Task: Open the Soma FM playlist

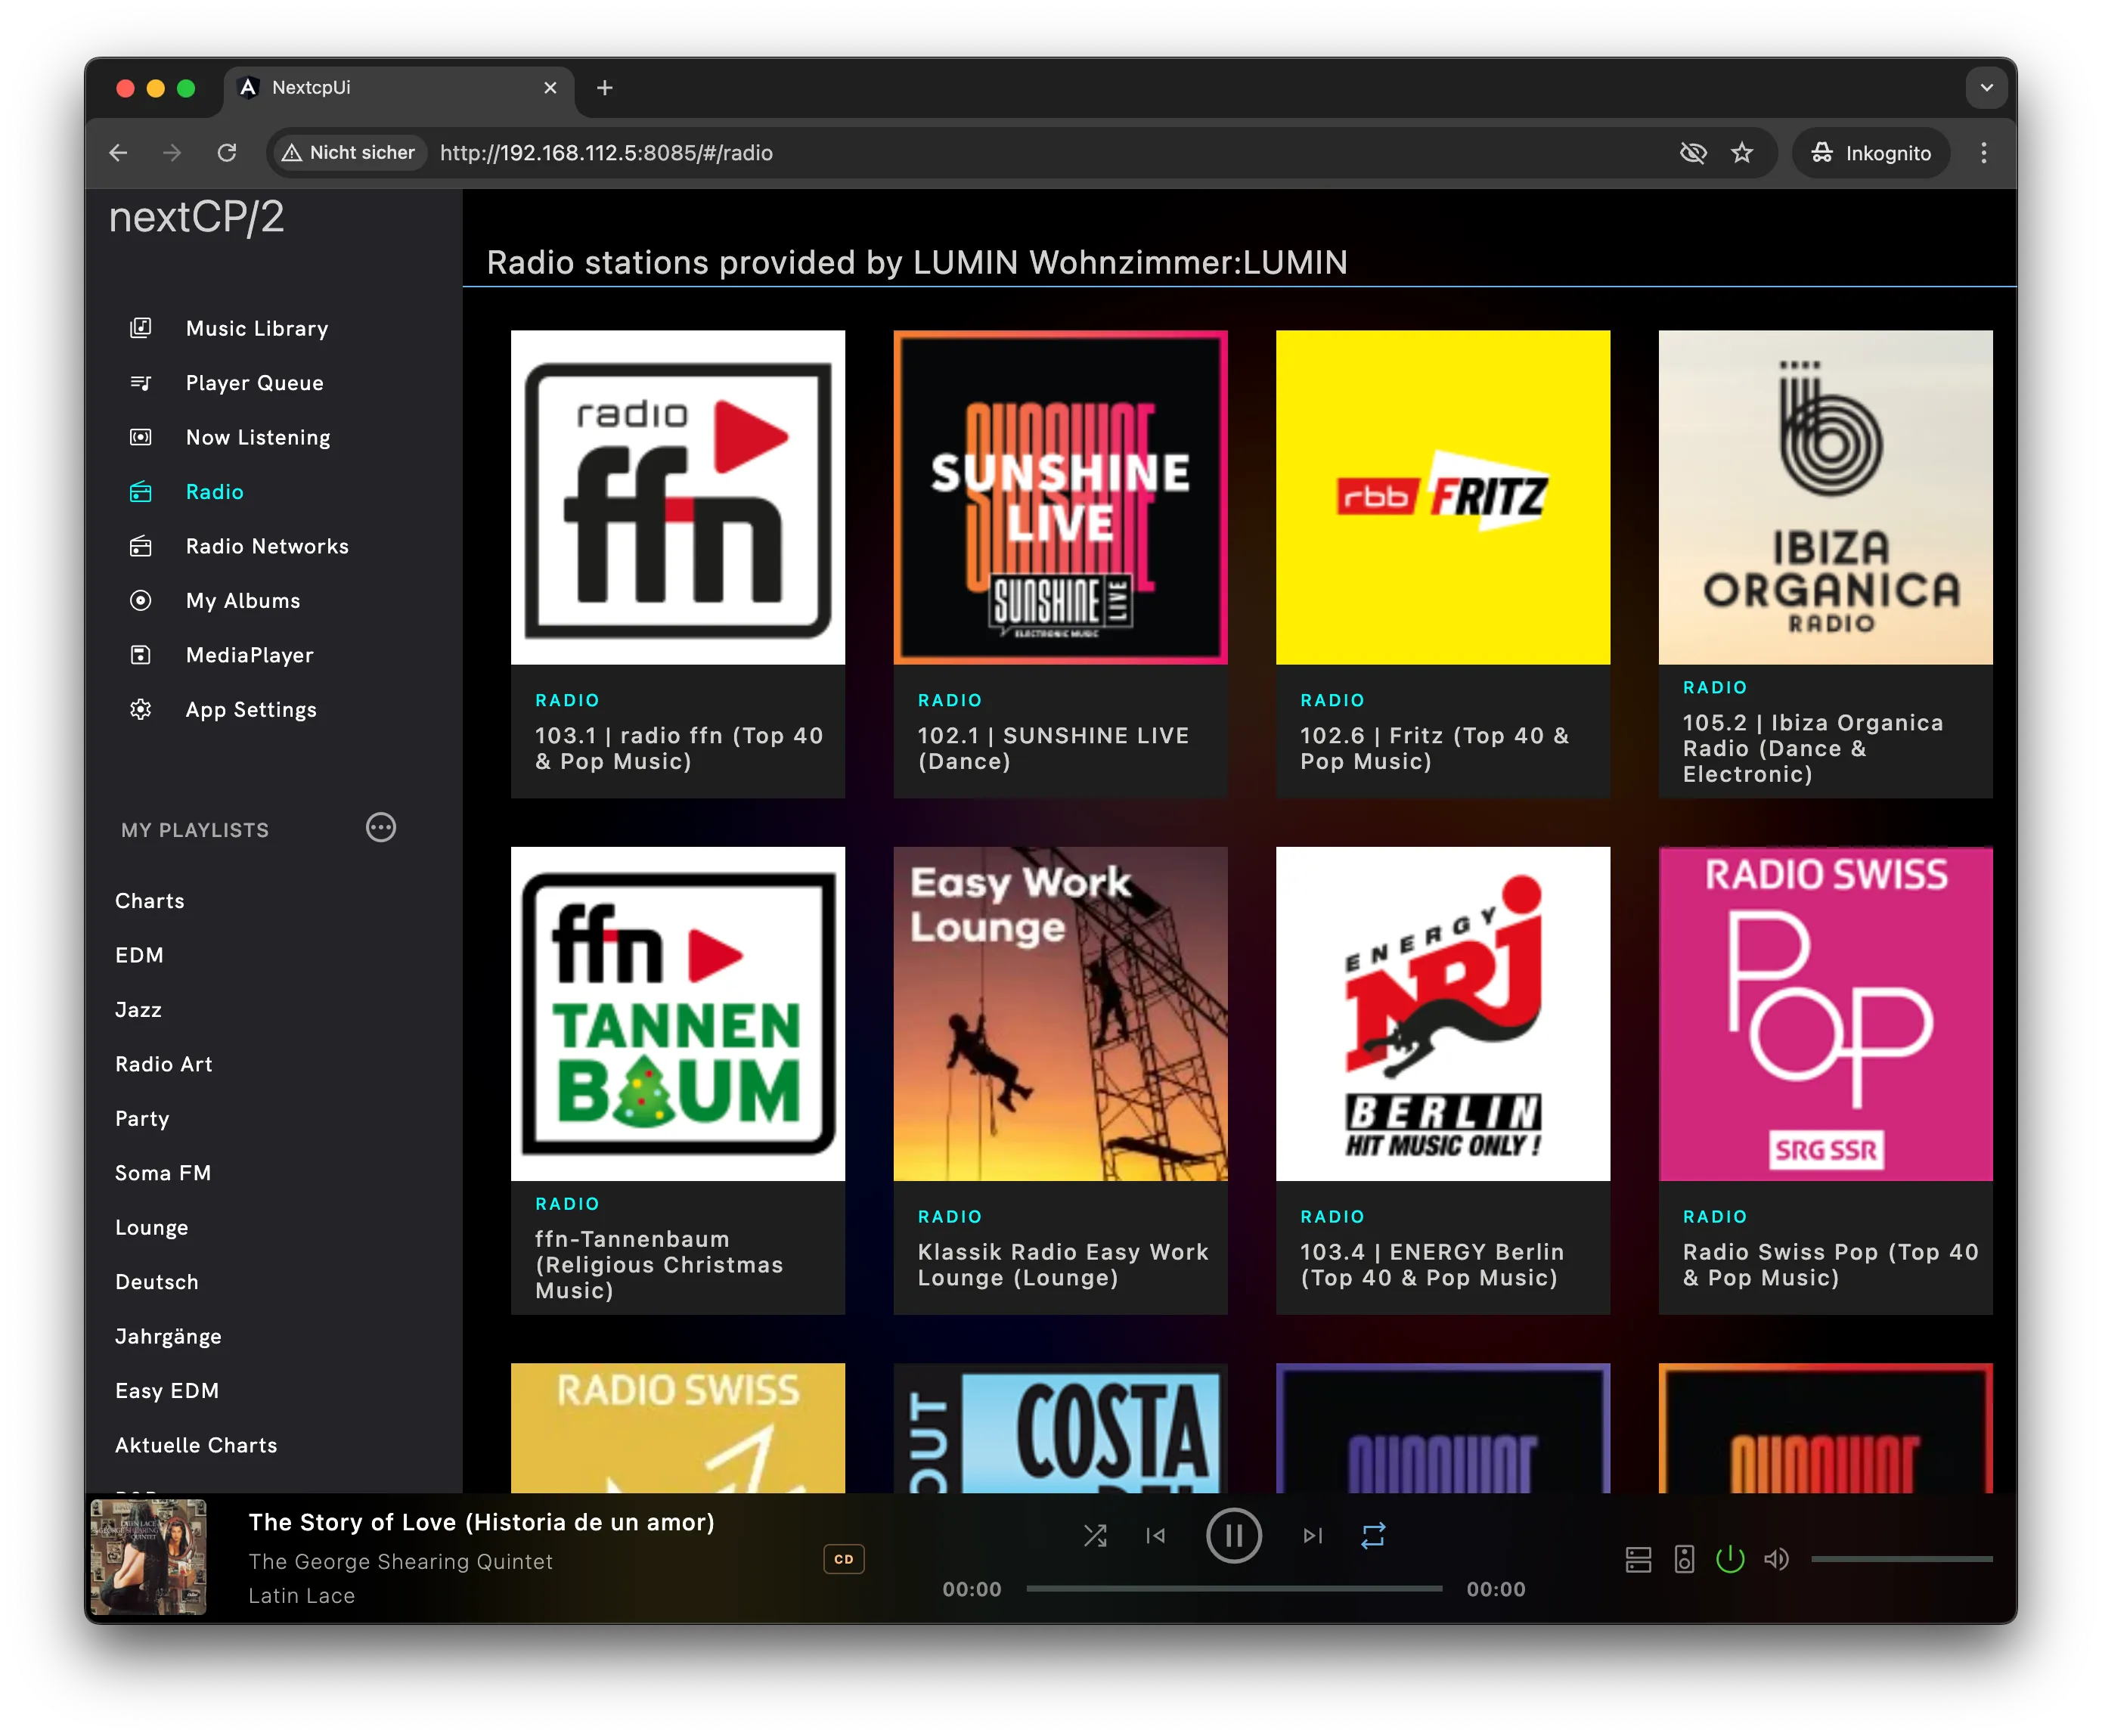Action: click(163, 1173)
